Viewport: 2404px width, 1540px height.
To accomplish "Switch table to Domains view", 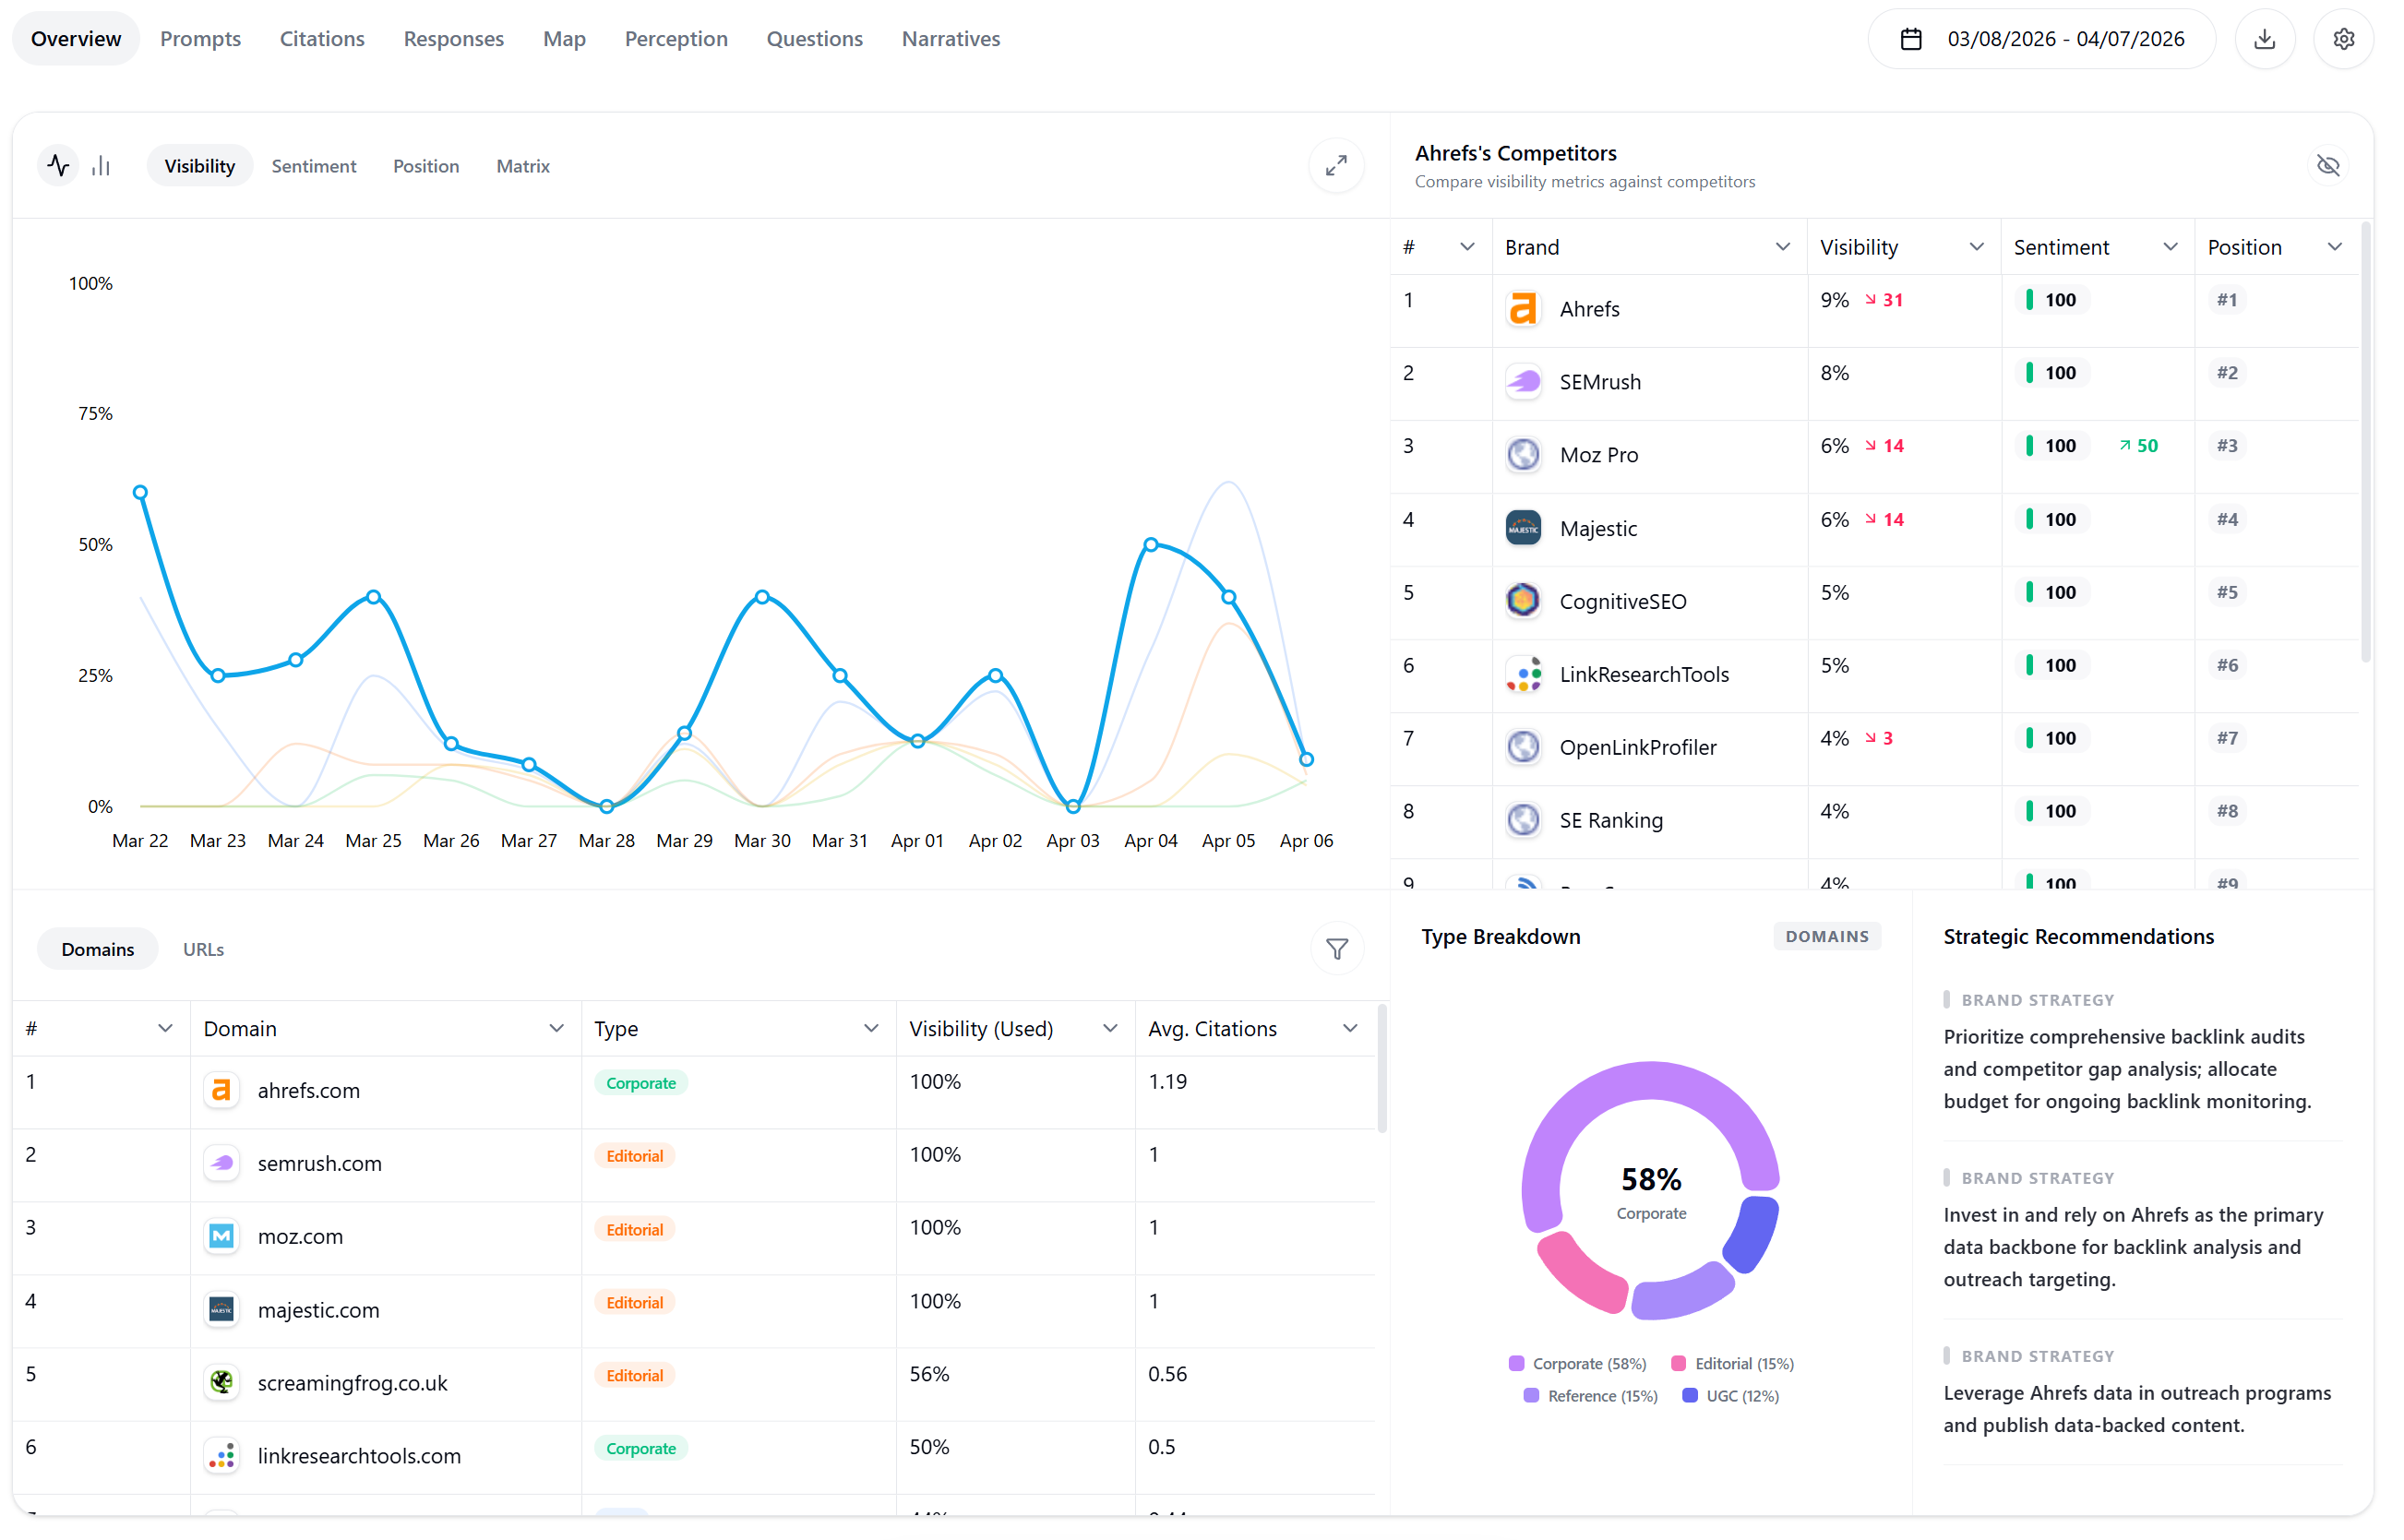I will pyautogui.click(x=98, y=949).
